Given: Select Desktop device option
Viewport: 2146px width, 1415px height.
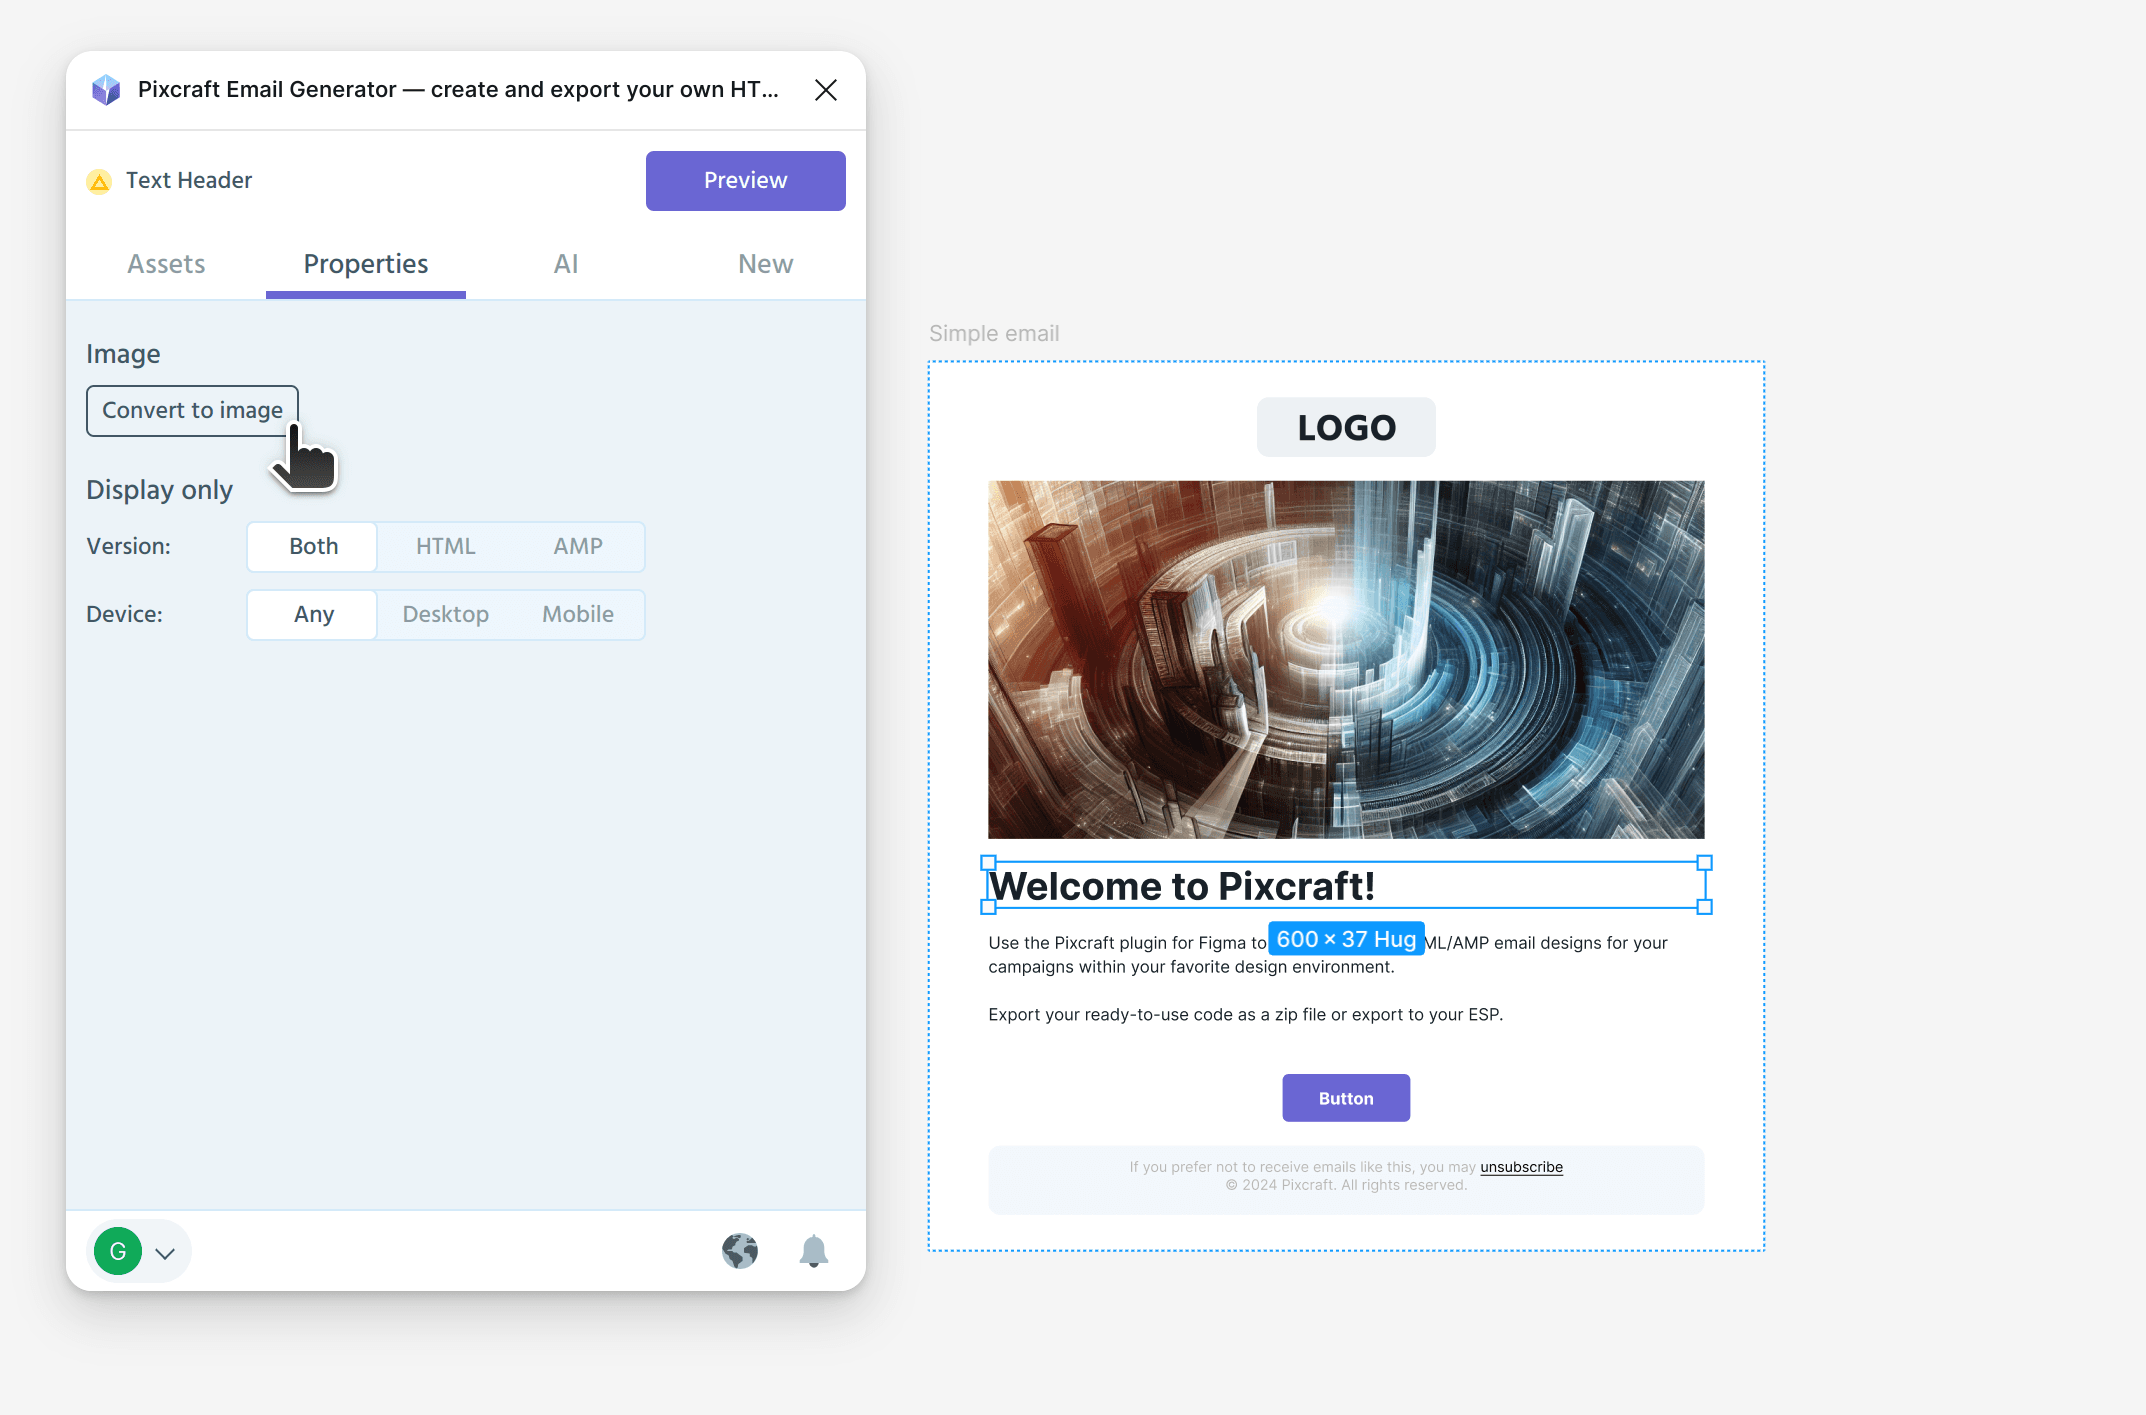Looking at the screenshot, I should 446,615.
